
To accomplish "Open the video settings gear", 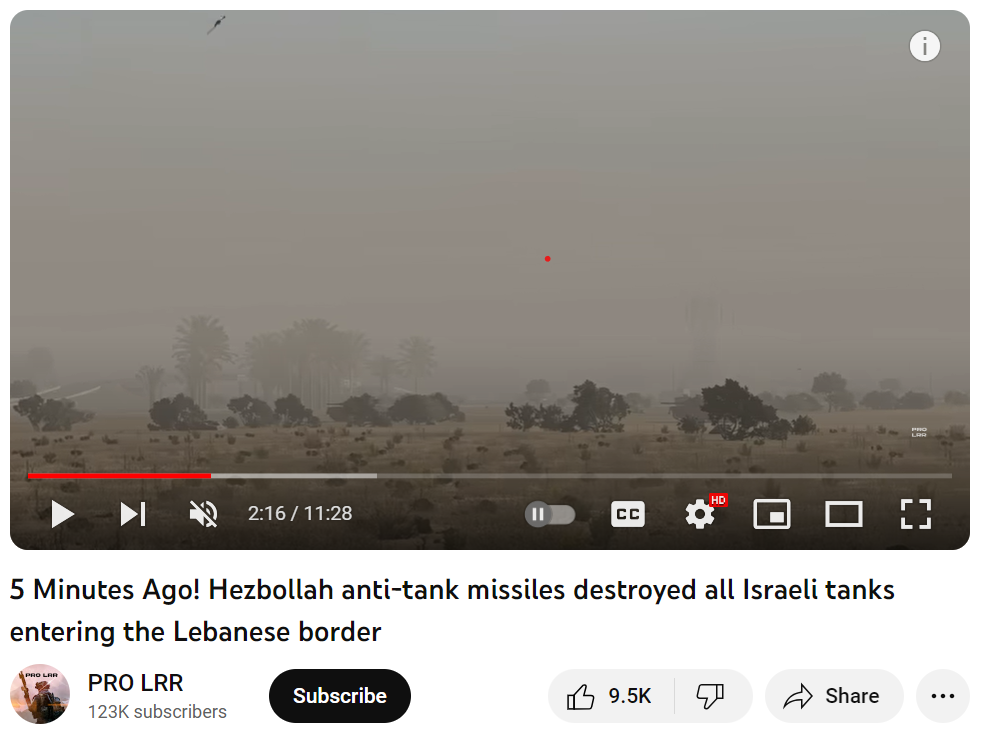I will pyautogui.click(x=700, y=515).
